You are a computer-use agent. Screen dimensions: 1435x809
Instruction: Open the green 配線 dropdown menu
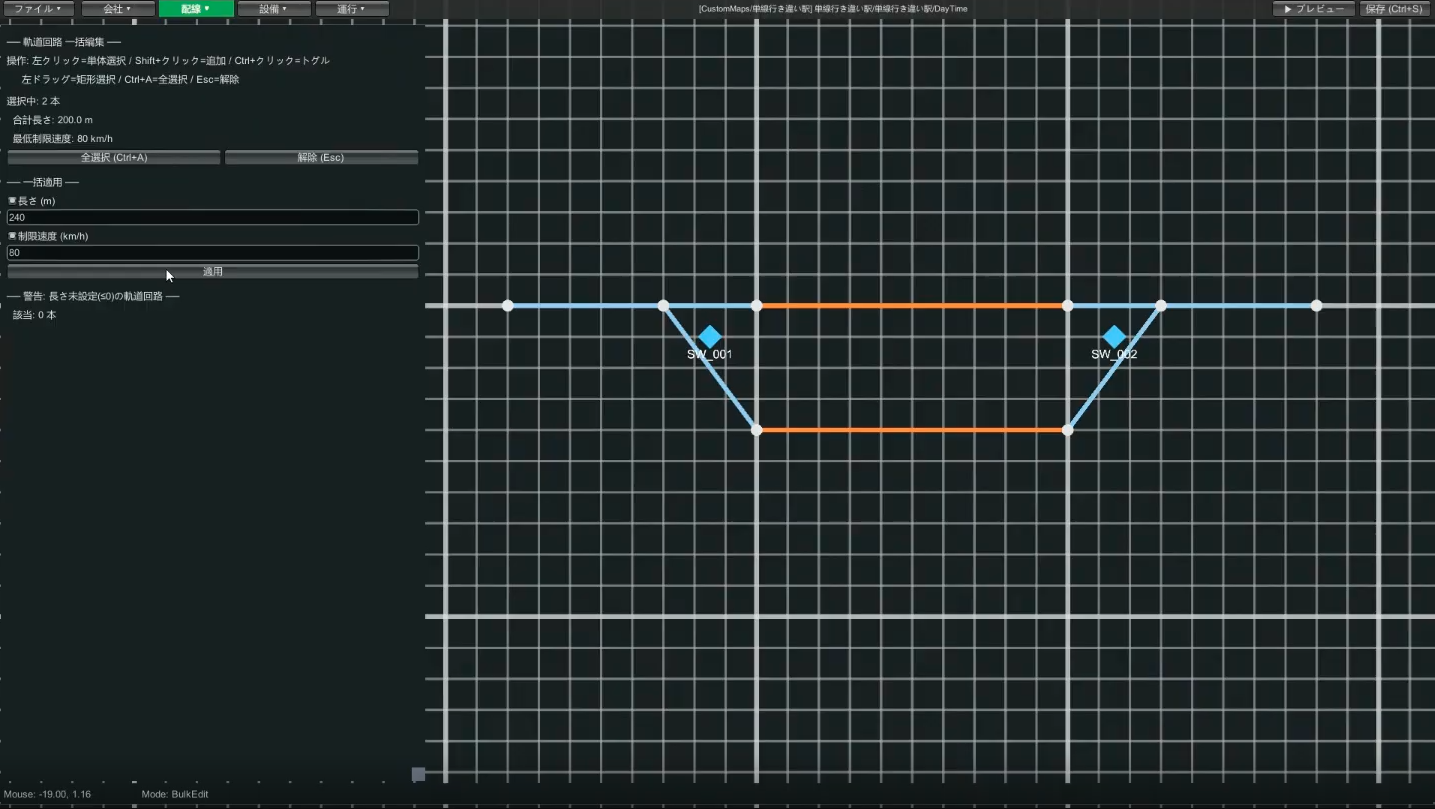[196, 9]
